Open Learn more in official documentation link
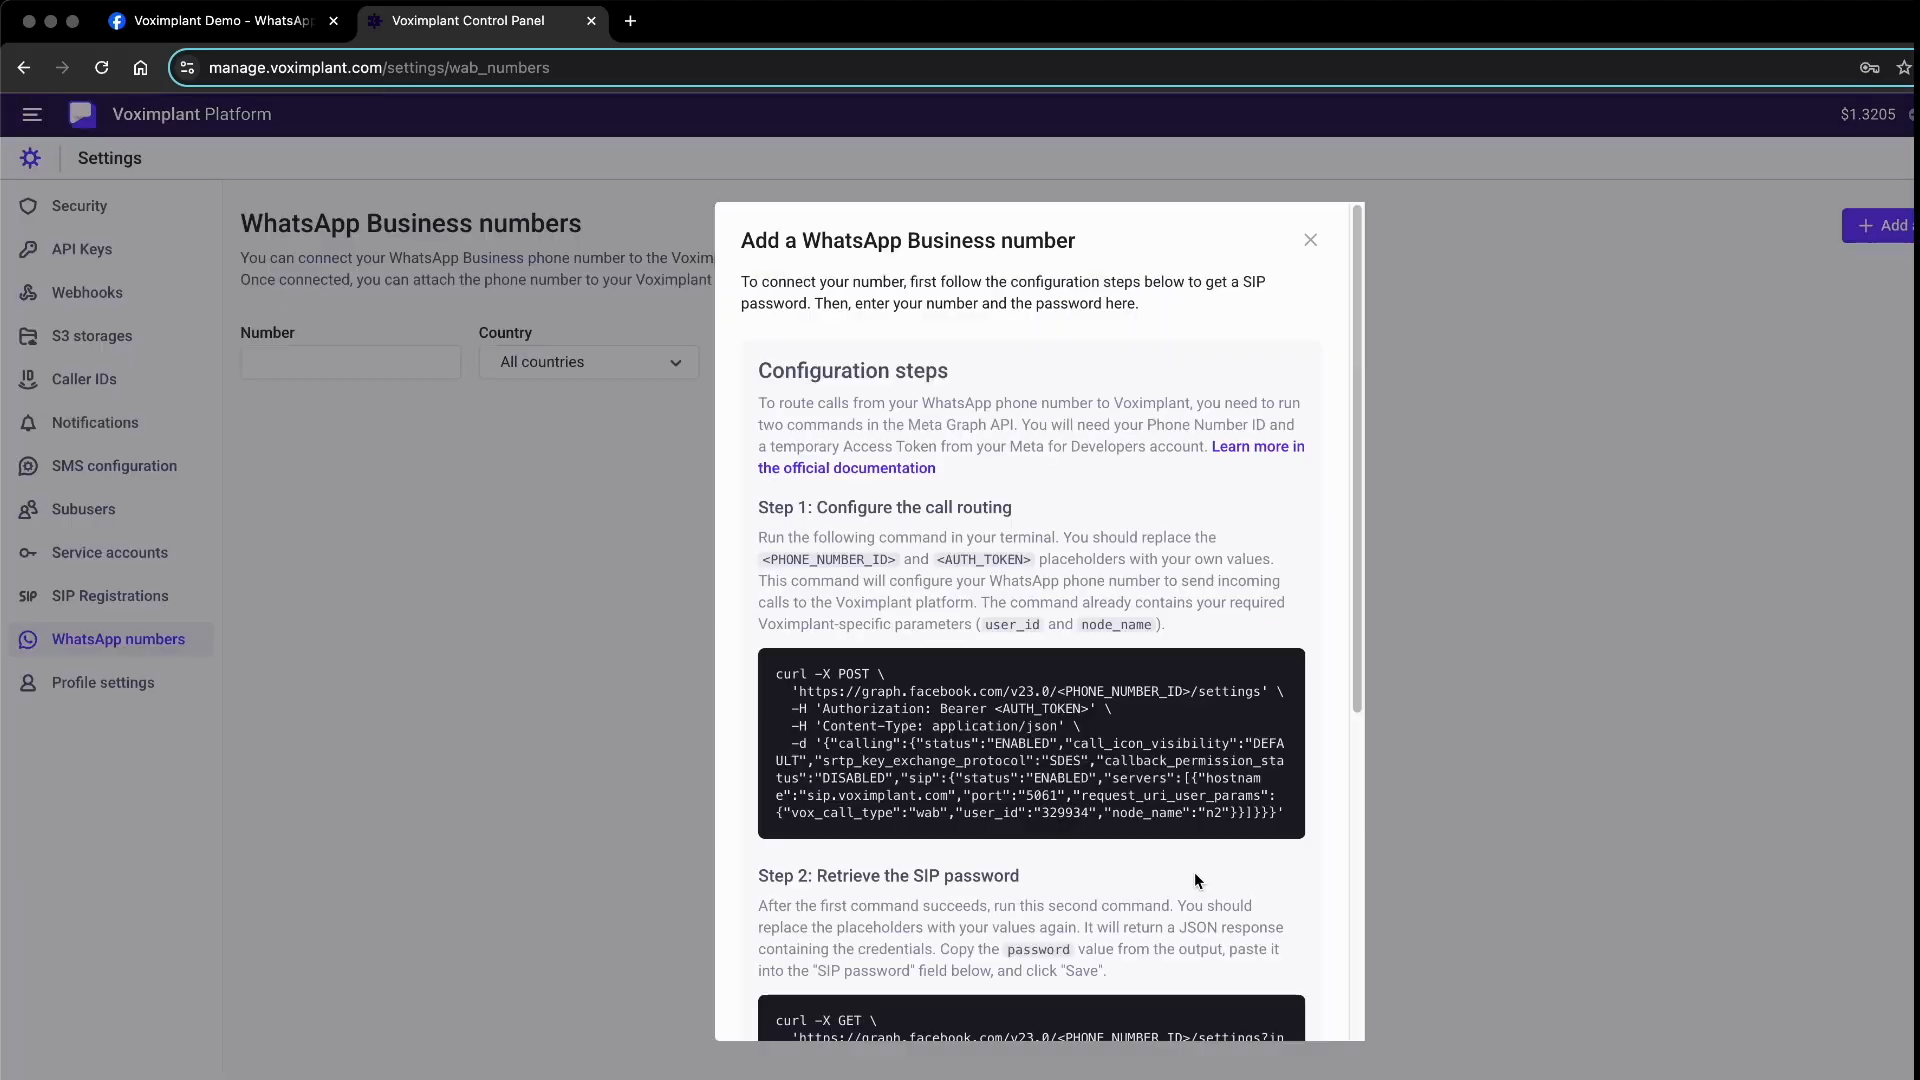Viewport: 1920px width, 1080px height. [x=1257, y=447]
